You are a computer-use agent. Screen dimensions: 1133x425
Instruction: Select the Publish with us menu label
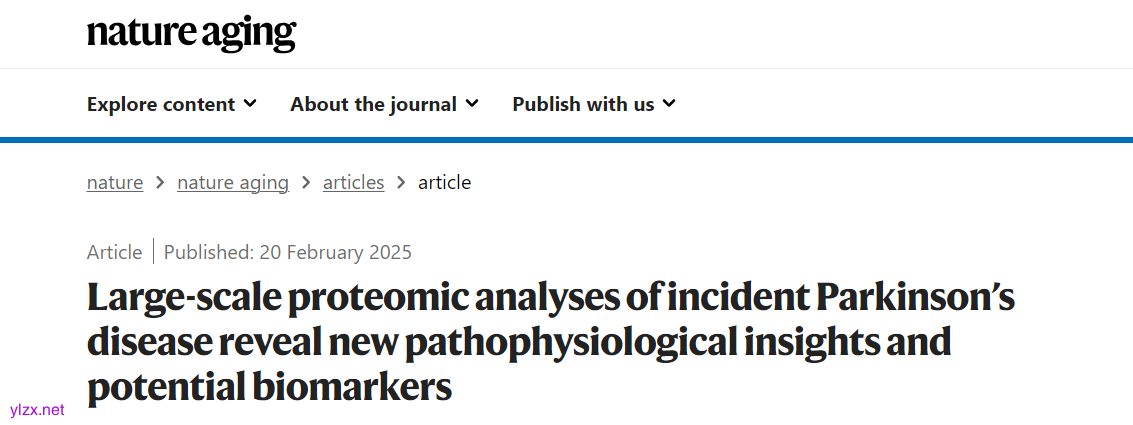click(583, 104)
